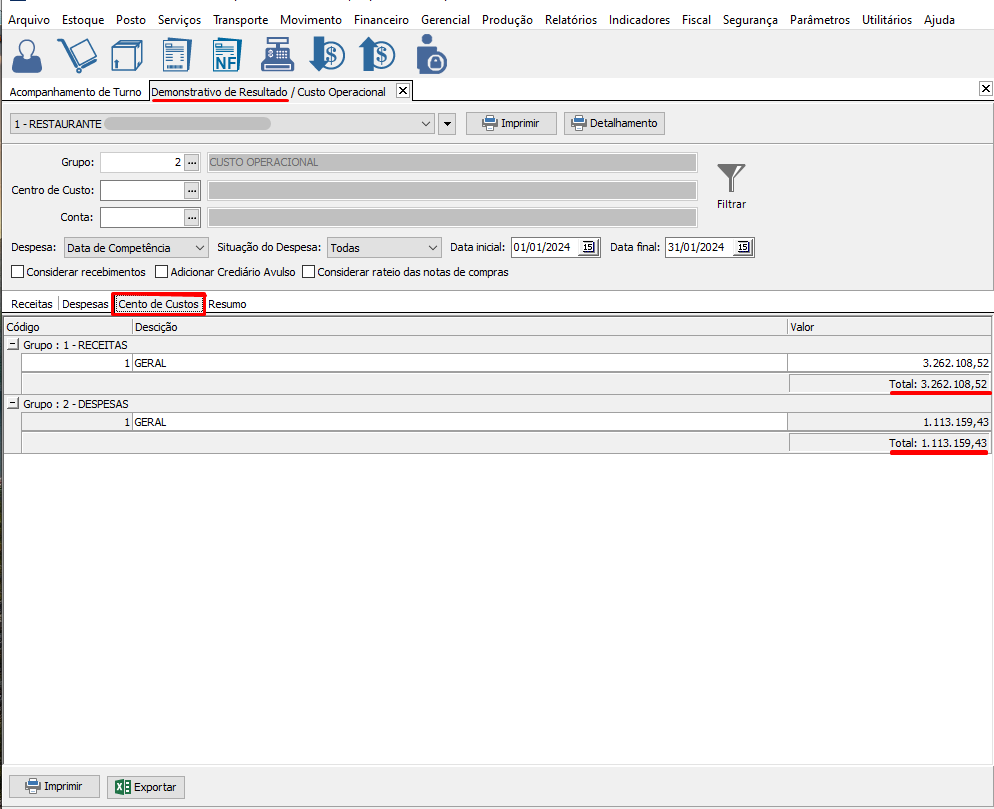The width and height of the screenshot is (994, 809).
Task: Expand the Data de Competência dropdown
Action: 135,248
